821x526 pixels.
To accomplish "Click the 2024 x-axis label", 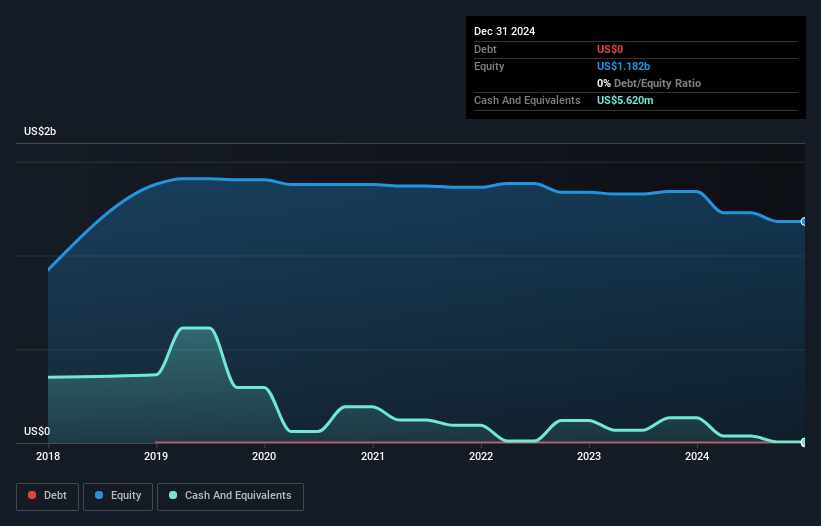I will [697, 457].
